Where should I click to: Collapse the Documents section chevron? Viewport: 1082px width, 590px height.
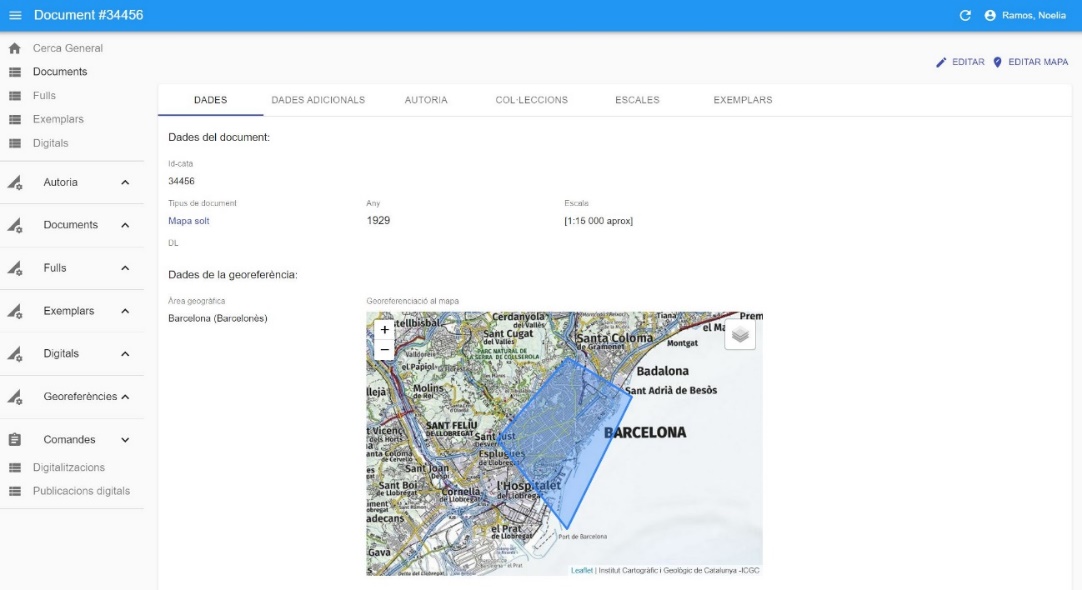point(125,226)
